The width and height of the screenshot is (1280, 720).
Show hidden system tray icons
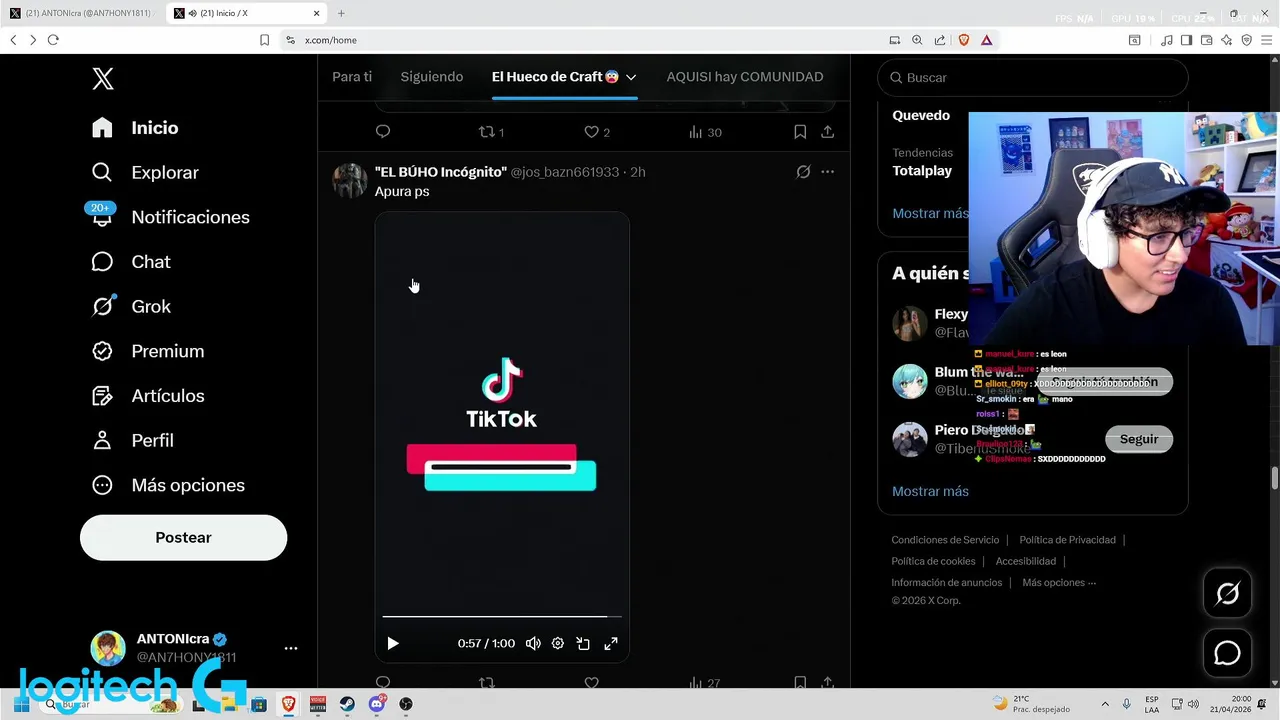(x=1105, y=704)
